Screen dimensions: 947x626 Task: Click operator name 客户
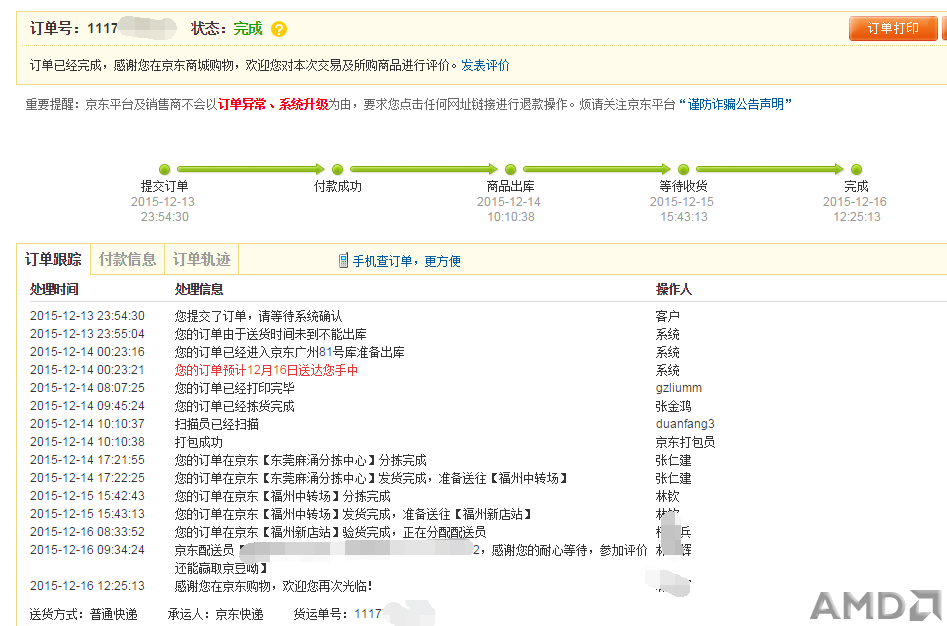(667, 316)
